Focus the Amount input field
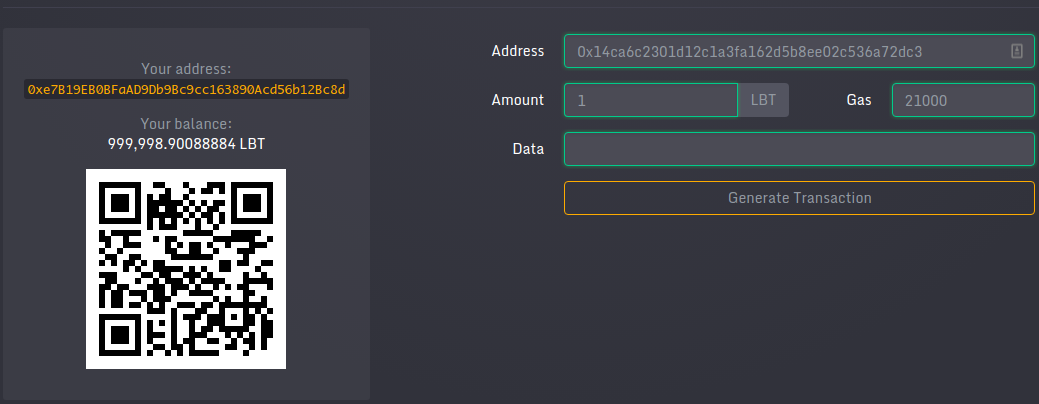 (x=651, y=100)
